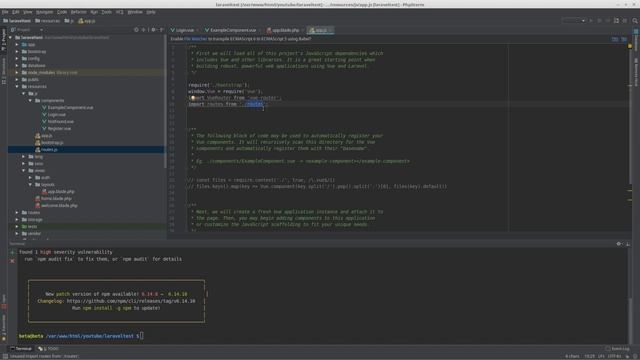Open the Project tool window side tab
The width and height of the screenshot is (640, 360).
pos(4,40)
